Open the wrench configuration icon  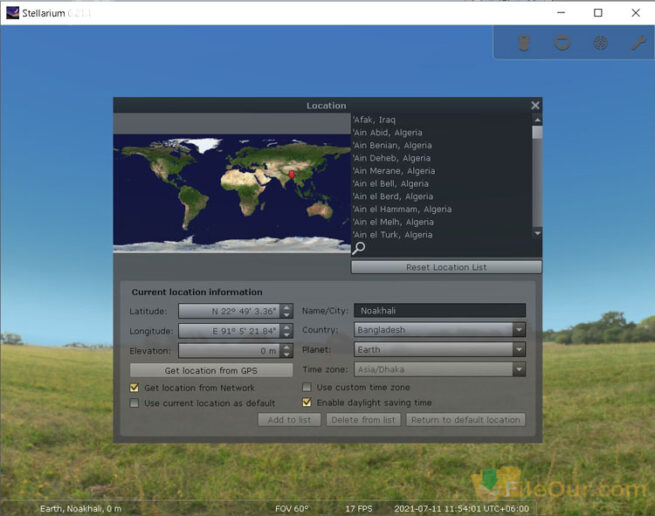point(638,43)
